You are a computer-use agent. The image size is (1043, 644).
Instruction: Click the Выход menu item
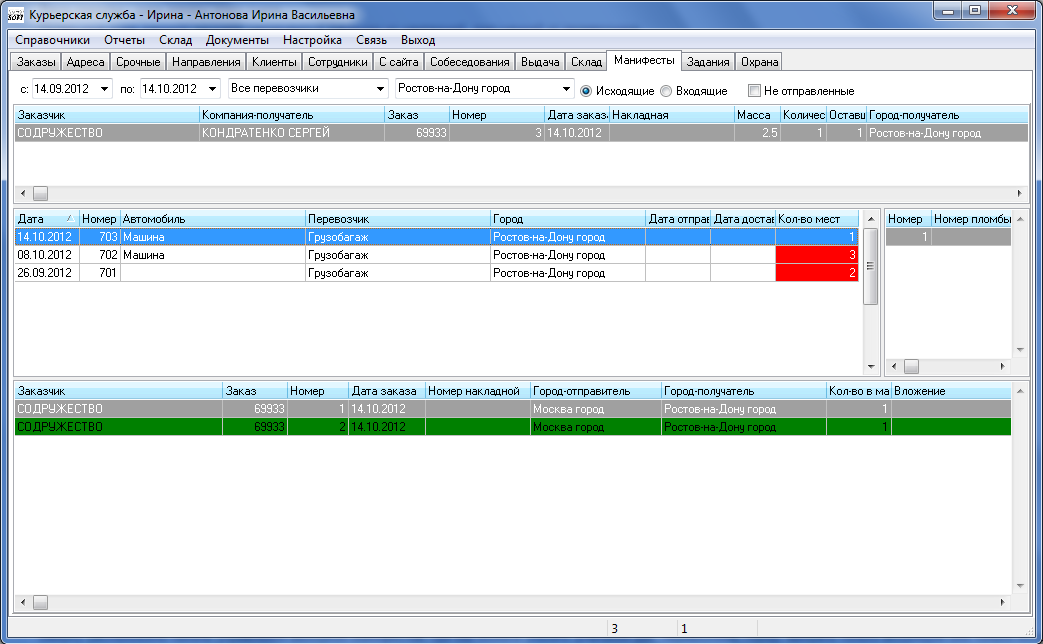[418, 40]
